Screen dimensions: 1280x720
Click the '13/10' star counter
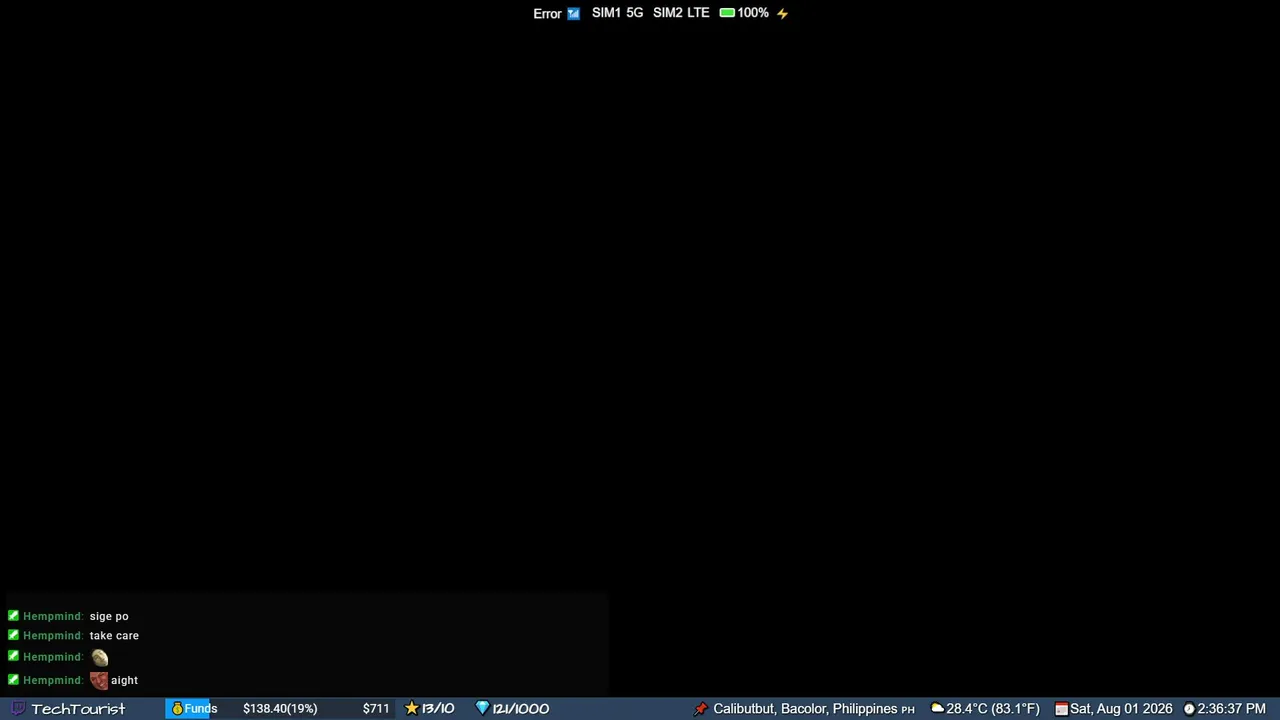tap(438, 709)
